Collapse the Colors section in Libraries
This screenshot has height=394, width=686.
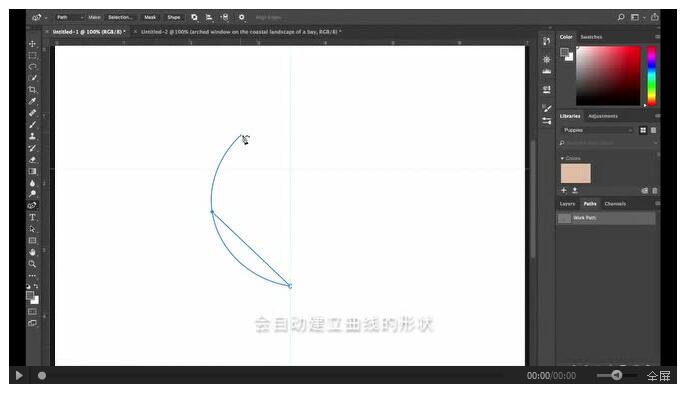point(562,158)
